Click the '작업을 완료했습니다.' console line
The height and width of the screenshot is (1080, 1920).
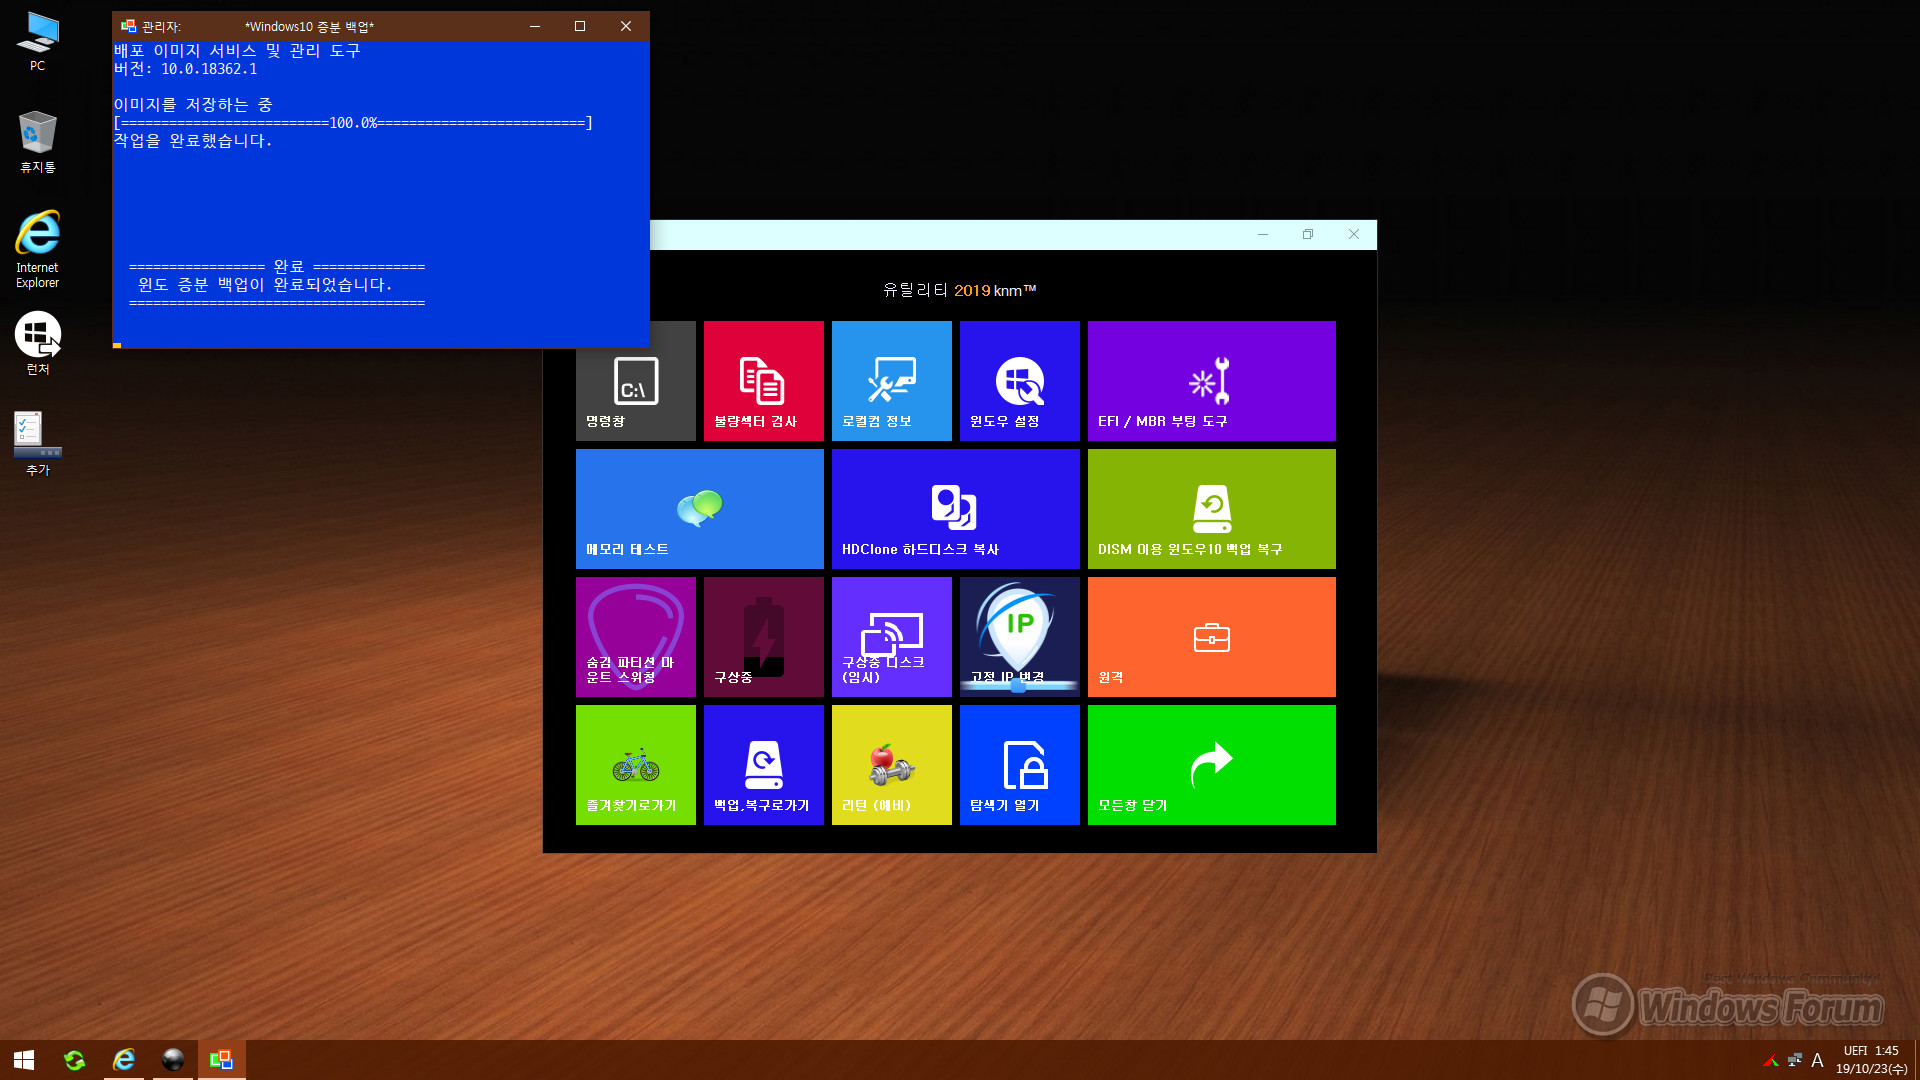coord(193,141)
